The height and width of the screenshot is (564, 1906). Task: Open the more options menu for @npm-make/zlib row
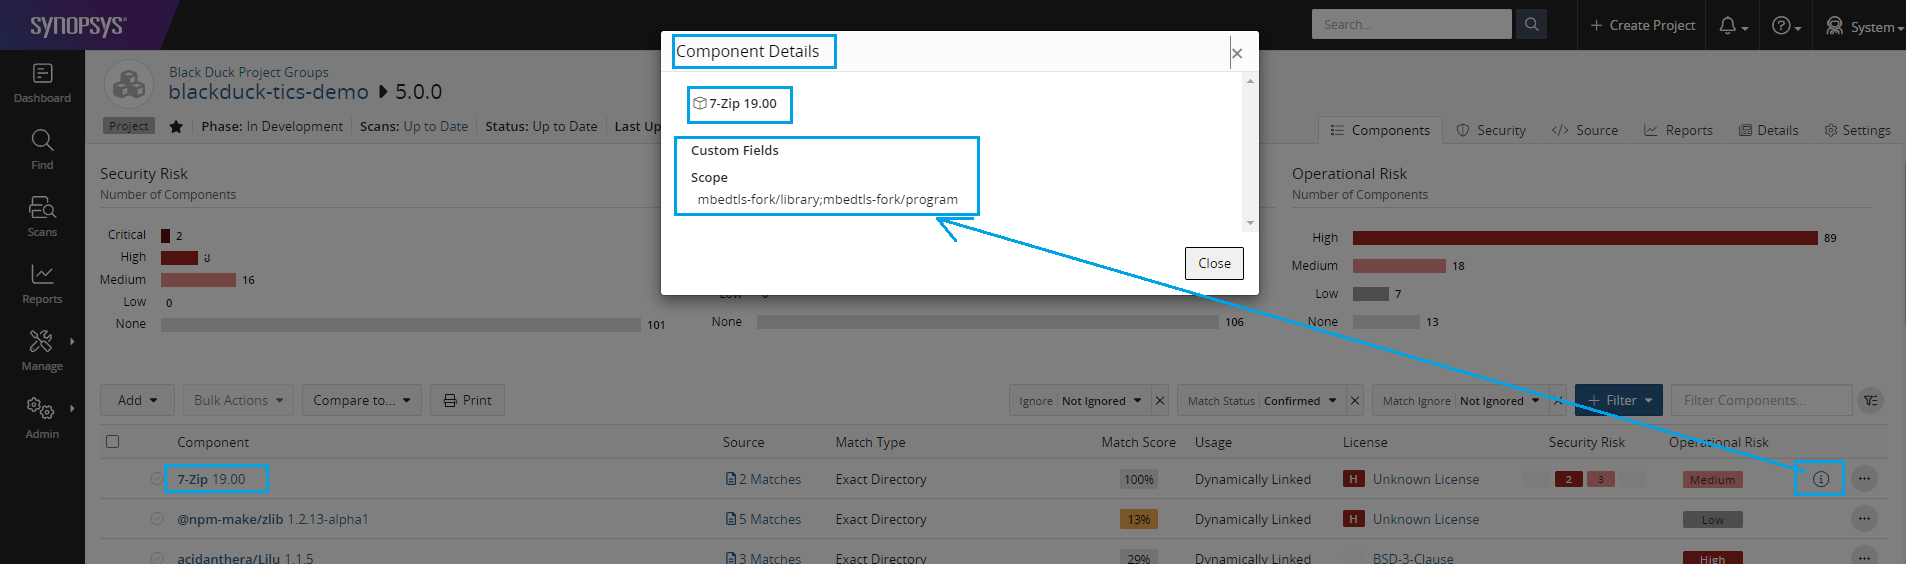1864,518
